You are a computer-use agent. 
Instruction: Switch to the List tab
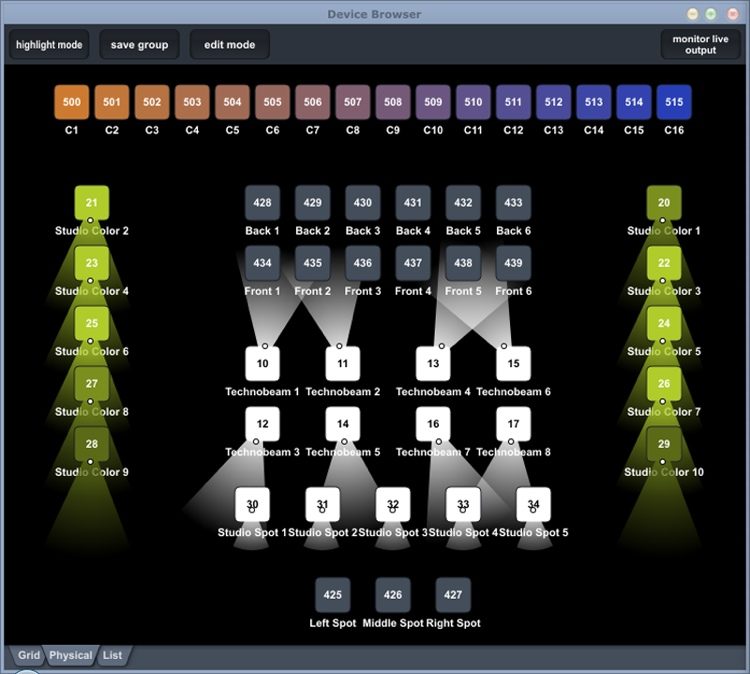tap(112, 656)
